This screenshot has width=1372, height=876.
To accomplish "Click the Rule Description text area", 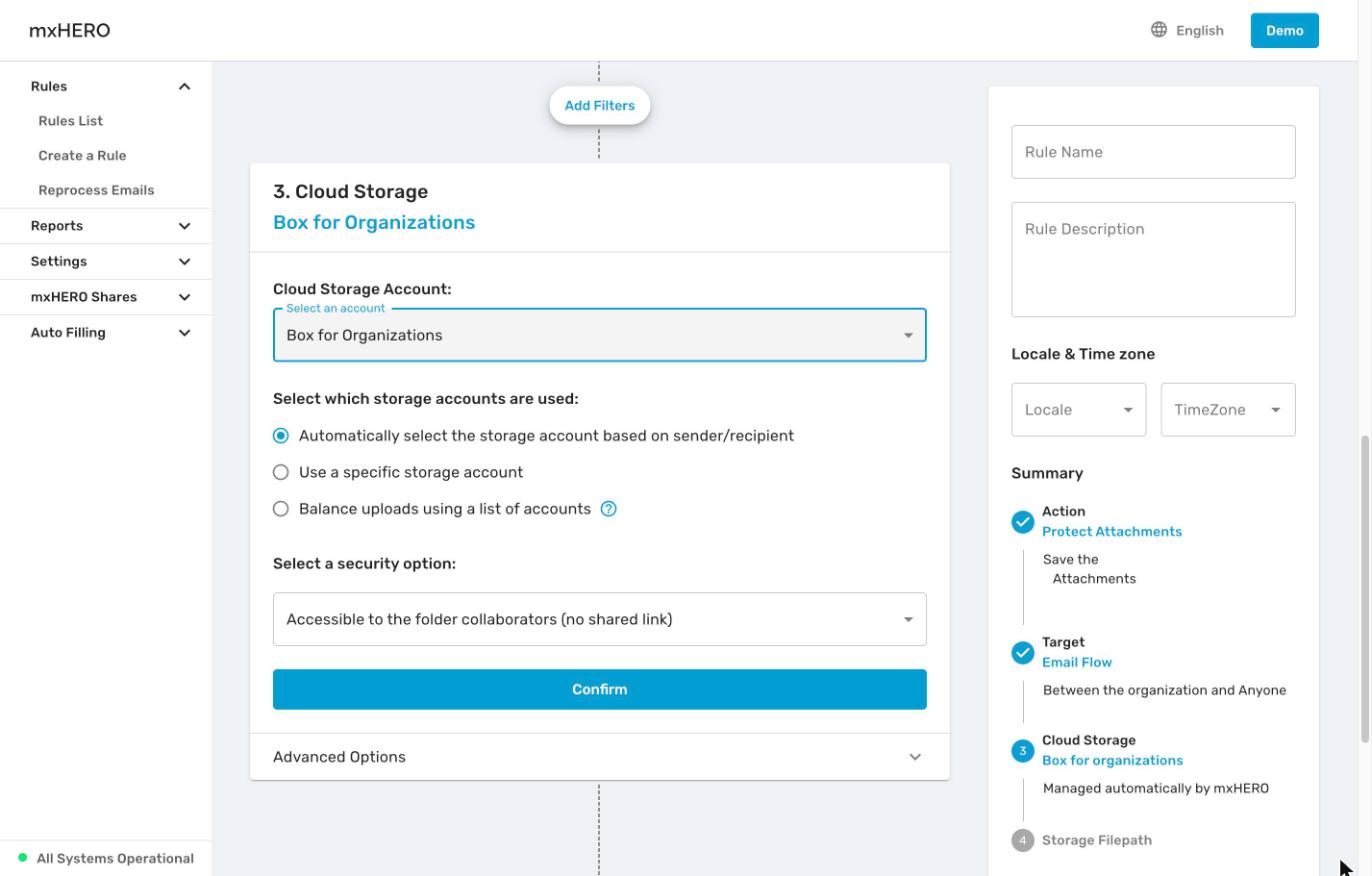I will coord(1153,260).
